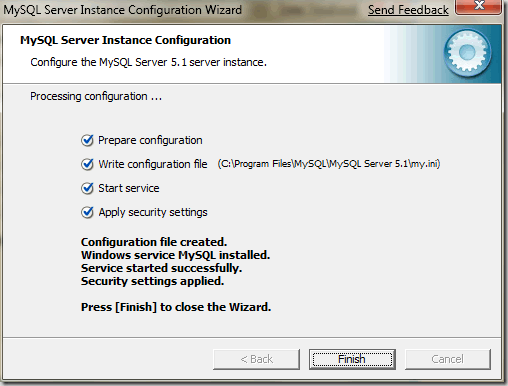Click the 'Write configuration file' step label
Screen dimensions: 508x386
pos(153,164)
